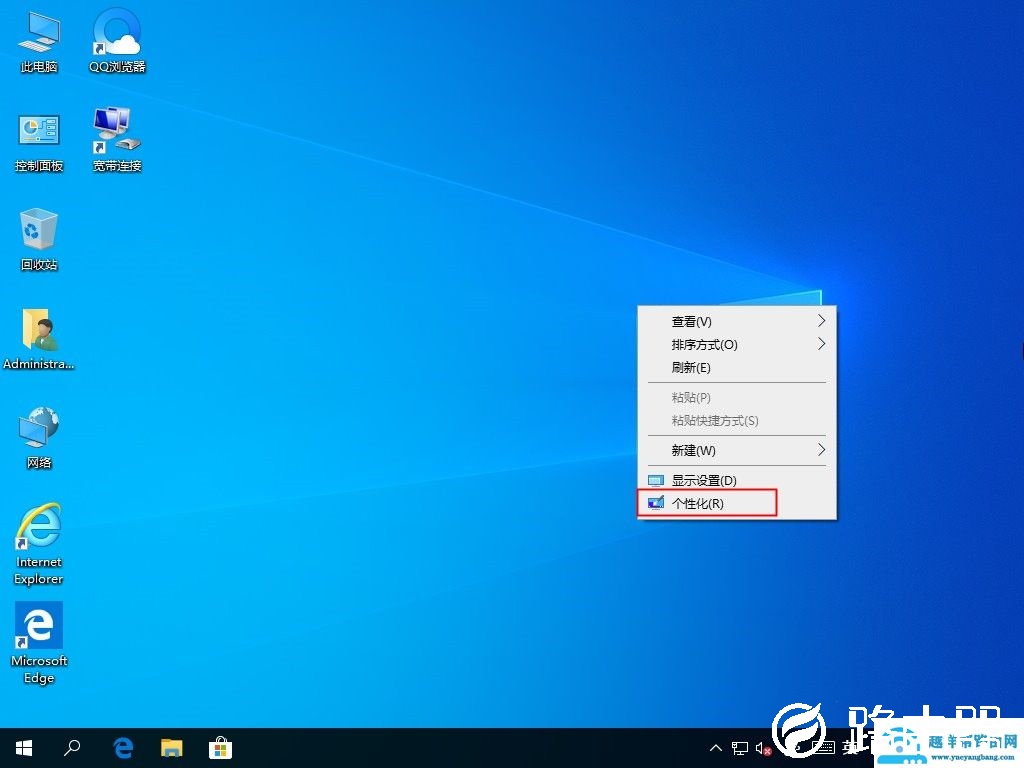Click the 英 input language indicator
The width and height of the screenshot is (1024, 768).
[x=849, y=747]
